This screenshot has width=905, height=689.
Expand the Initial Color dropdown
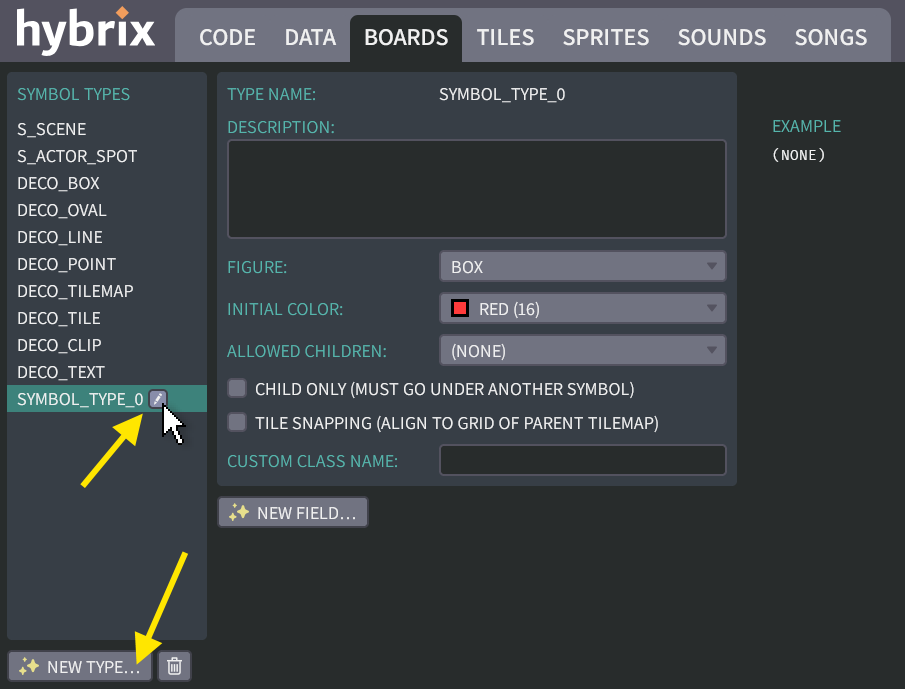click(x=582, y=309)
